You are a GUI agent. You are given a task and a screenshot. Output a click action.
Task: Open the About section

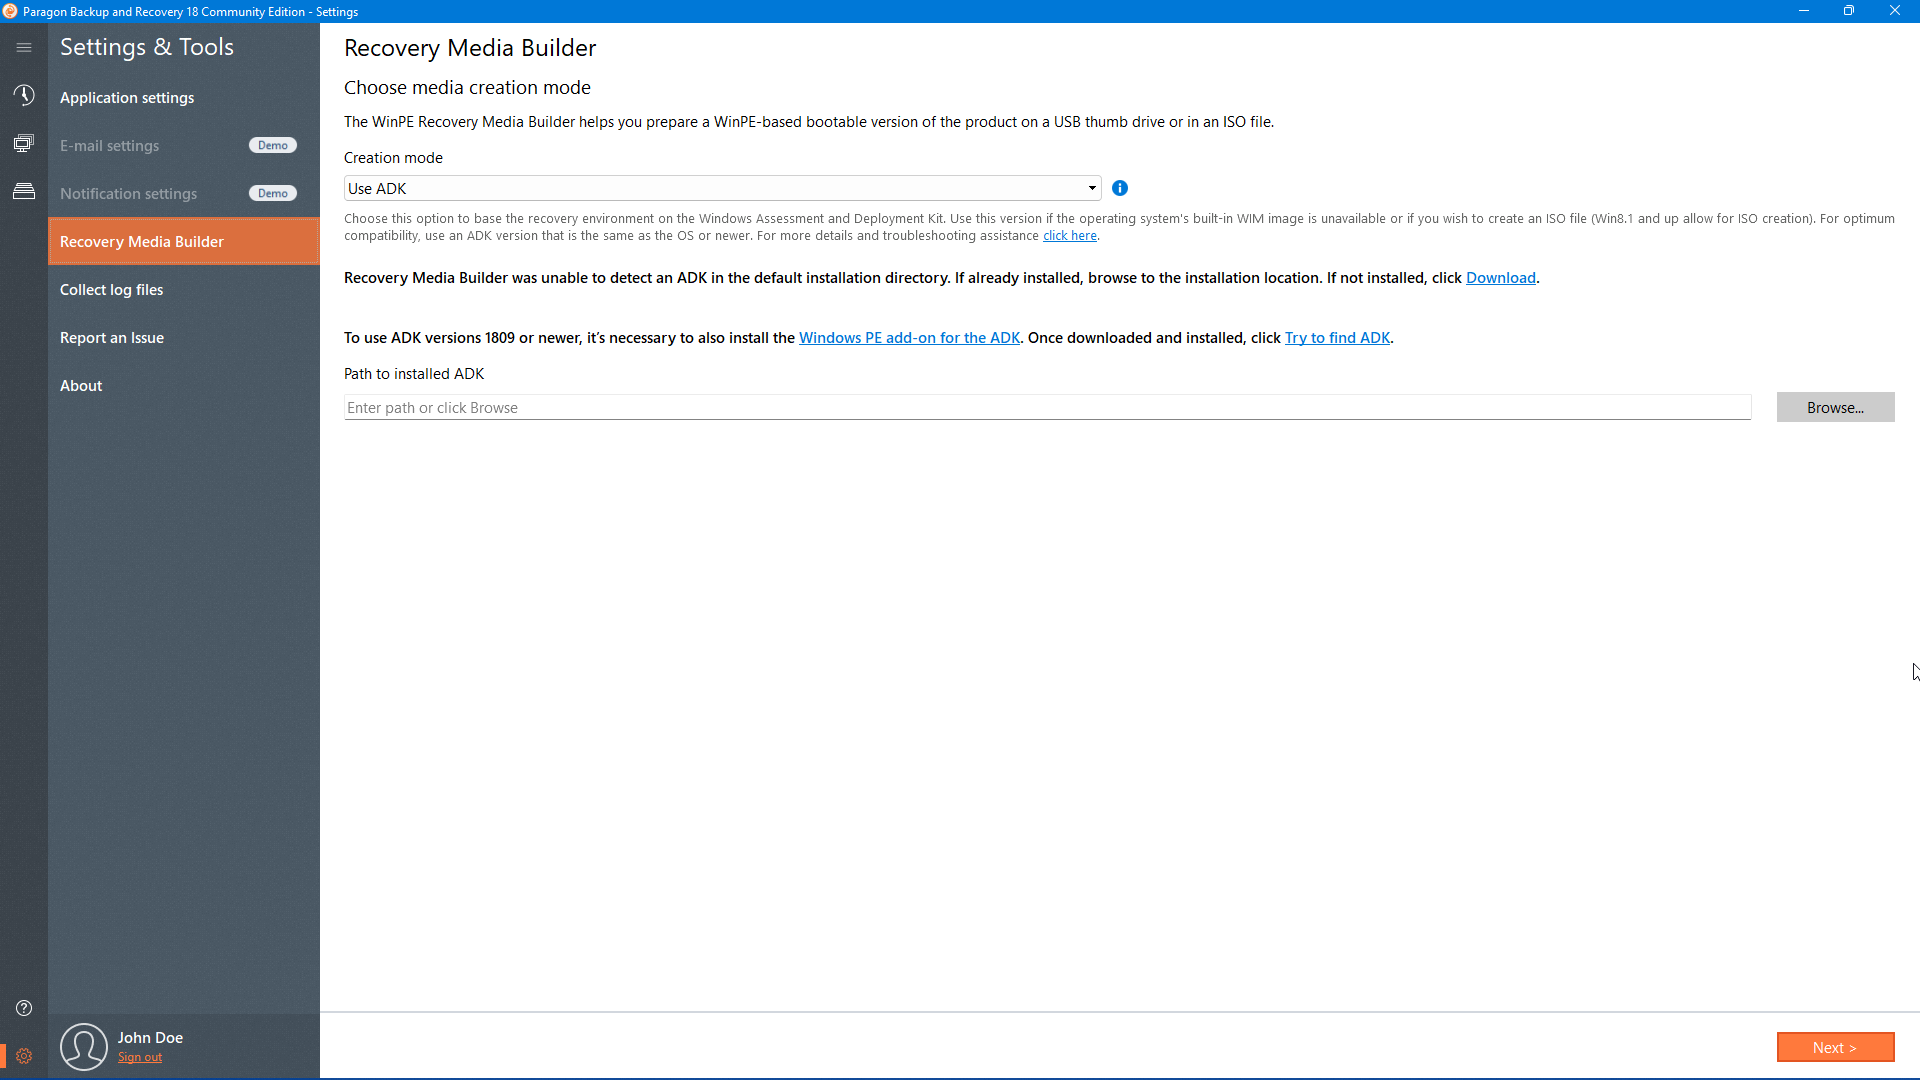tap(81, 386)
